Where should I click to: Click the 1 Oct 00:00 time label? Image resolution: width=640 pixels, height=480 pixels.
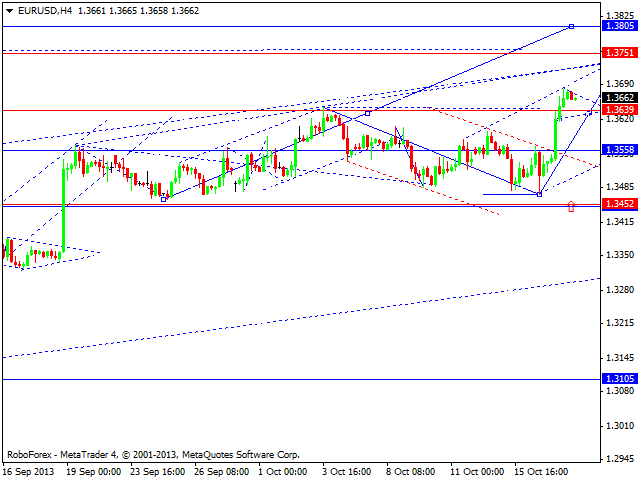(x=283, y=471)
